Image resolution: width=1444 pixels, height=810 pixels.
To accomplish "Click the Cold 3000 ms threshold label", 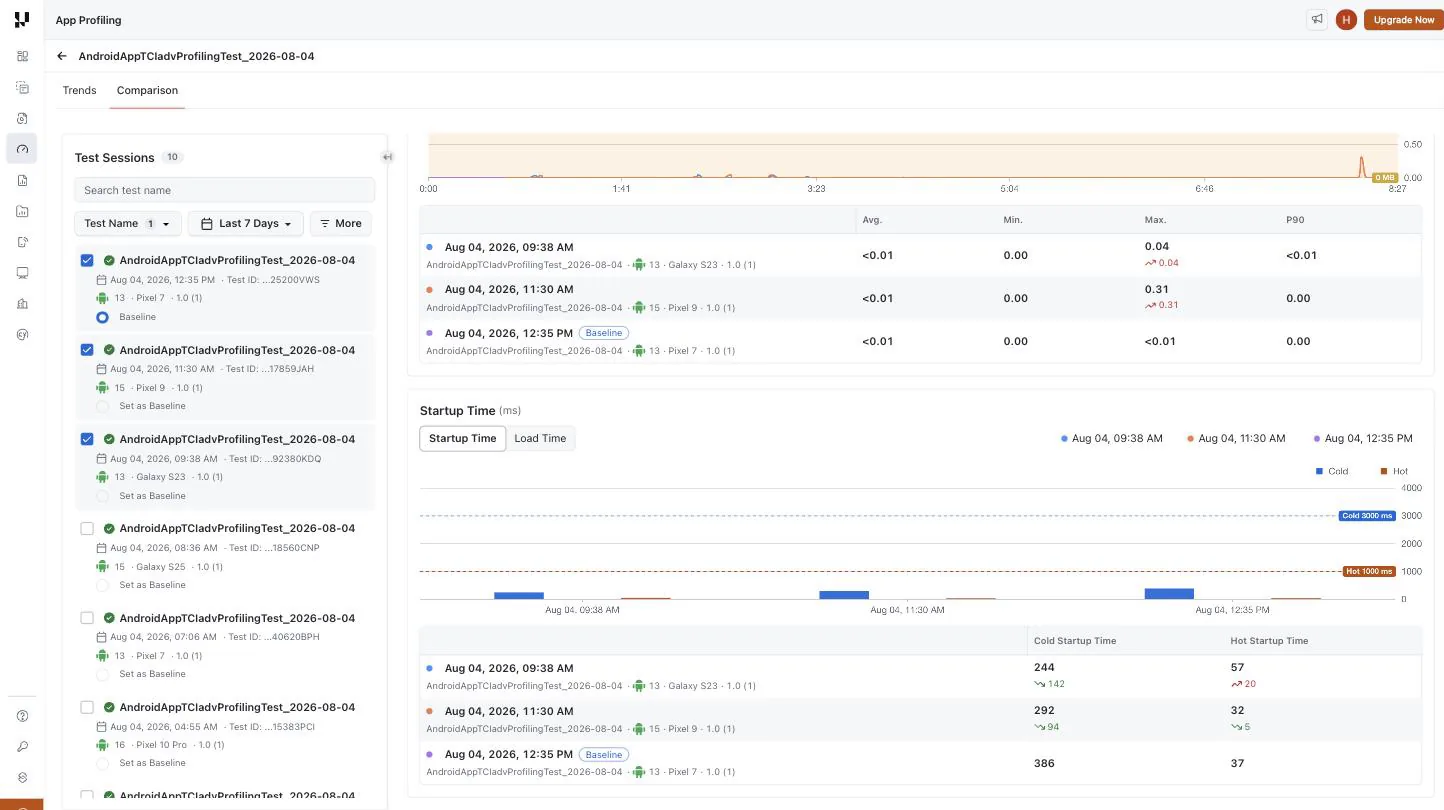I will pyautogui.click(x=1366, y=516).
